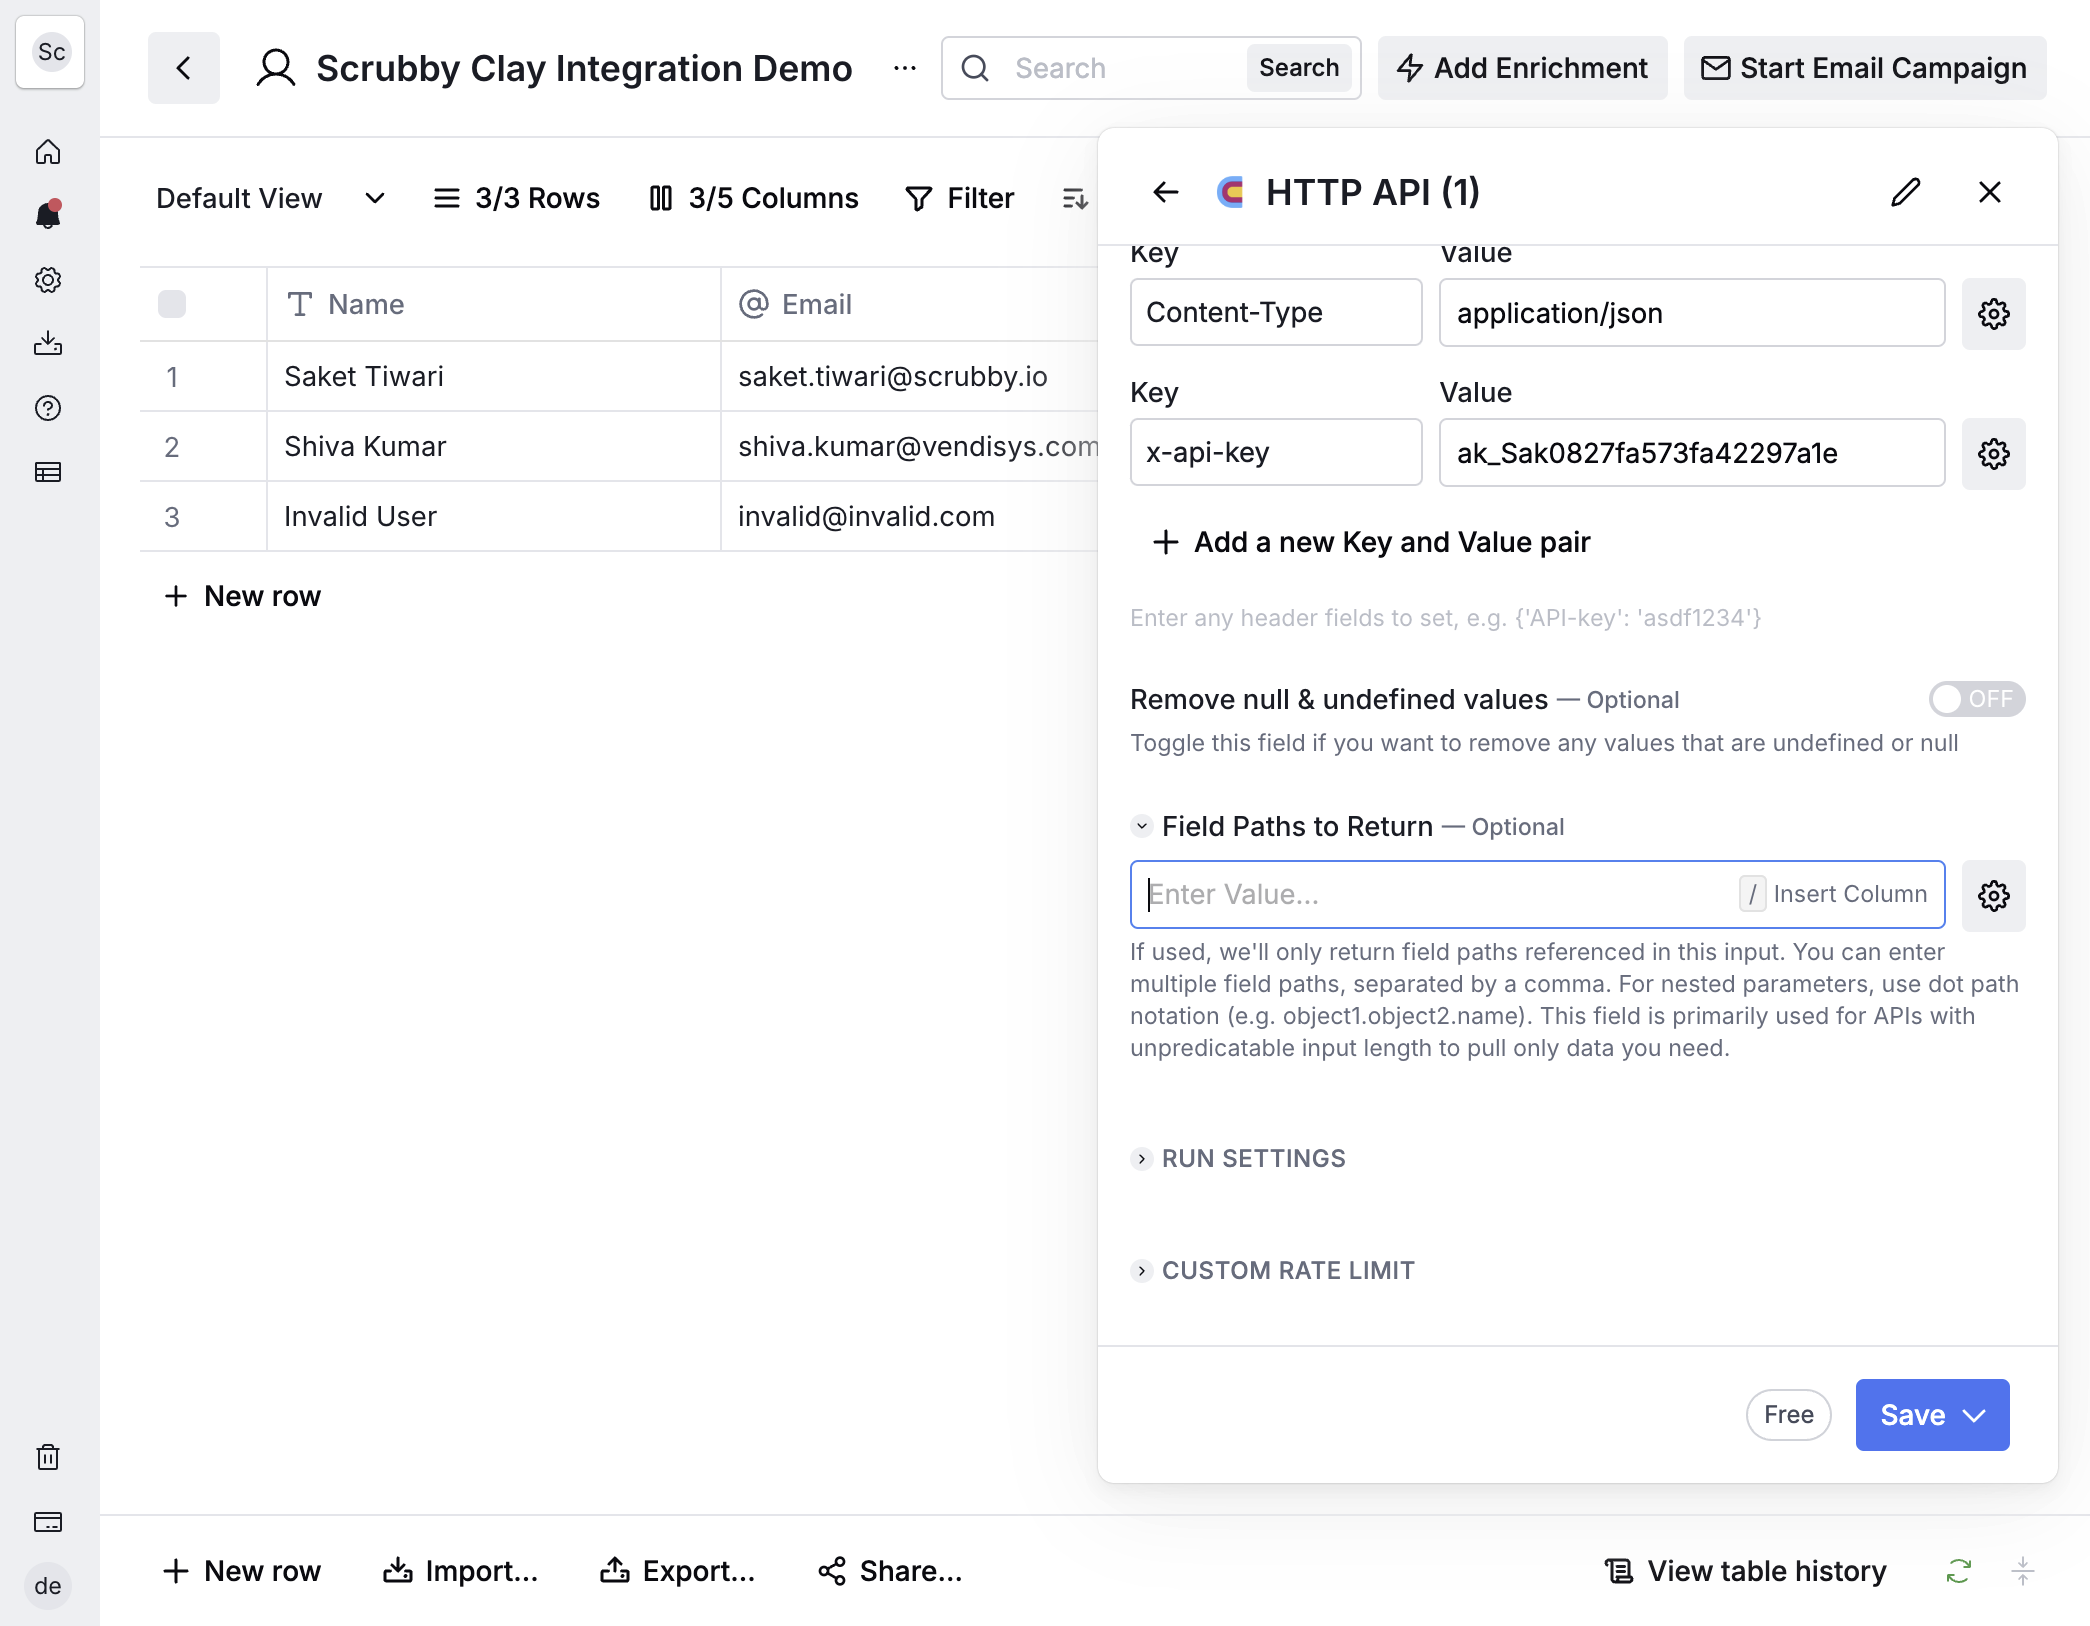
Task: Click Export... in bottom bar
Action: [678, 1571]
